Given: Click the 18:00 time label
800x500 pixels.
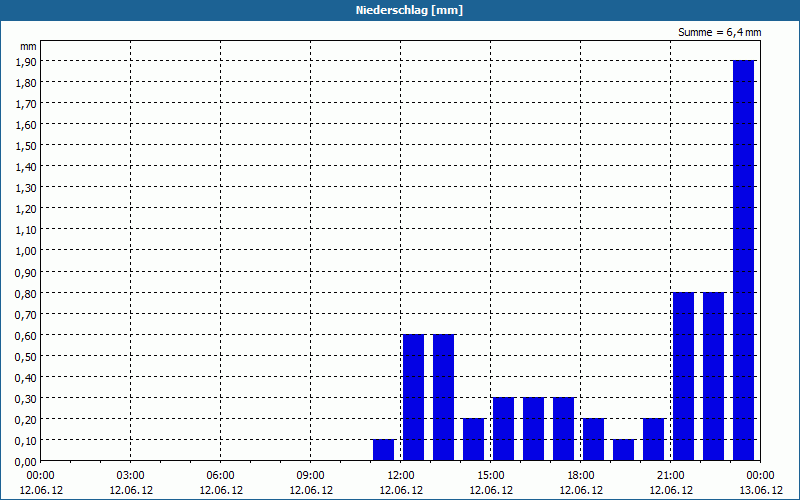Looking at the screenshot, I should 581,476.
